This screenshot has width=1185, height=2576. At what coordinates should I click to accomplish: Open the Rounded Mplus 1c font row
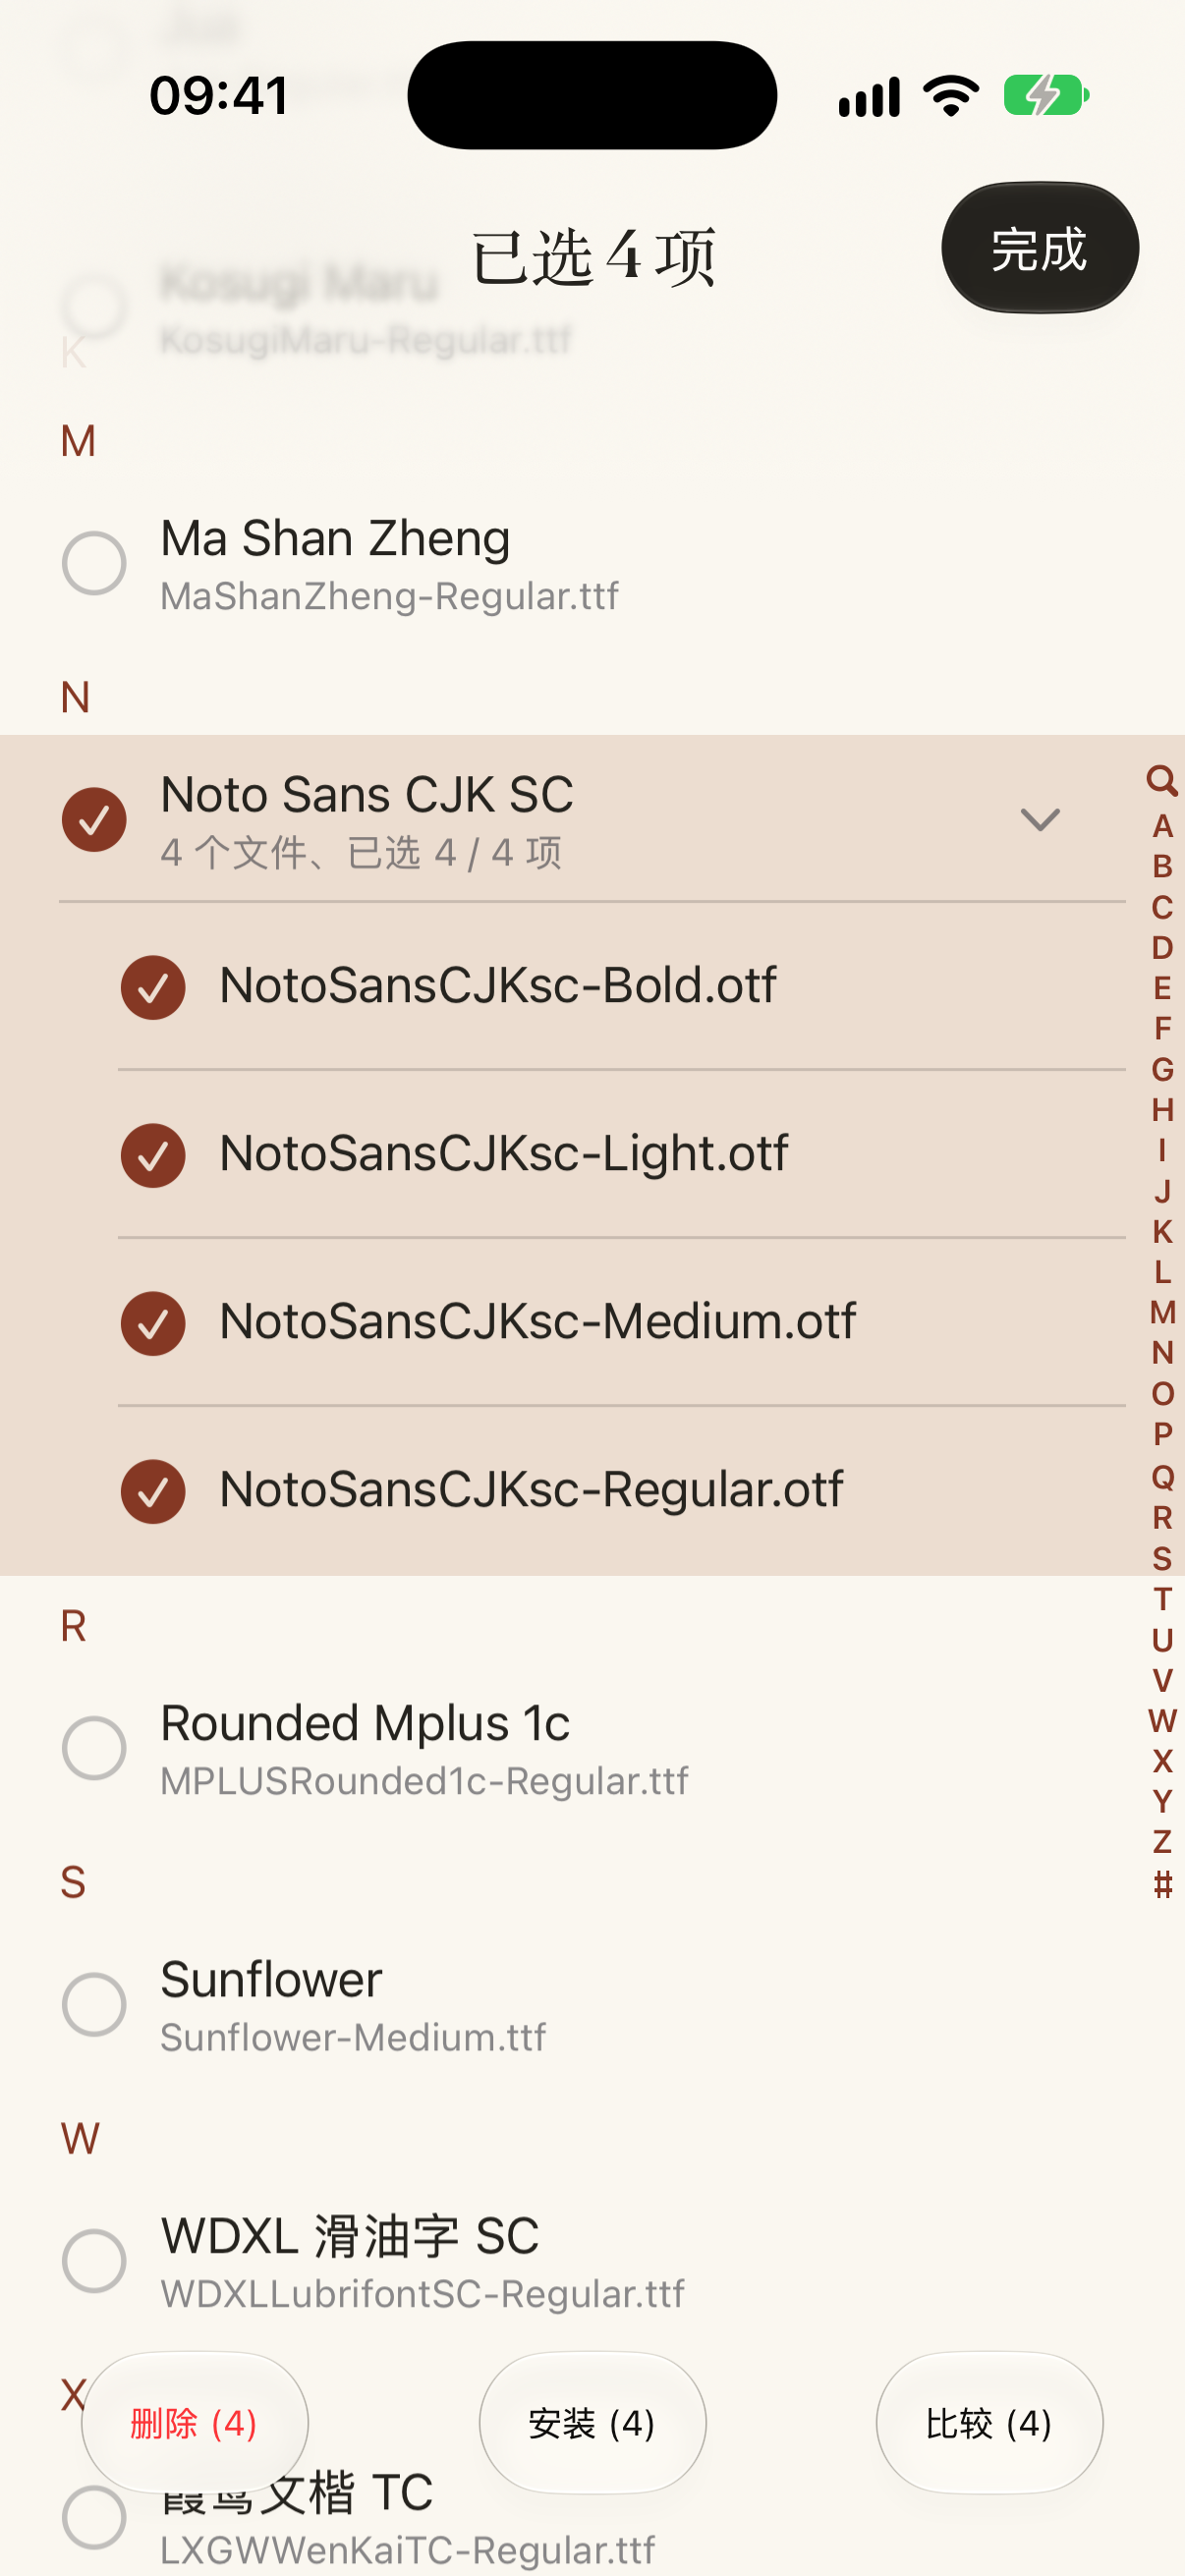coord(592,1748)
